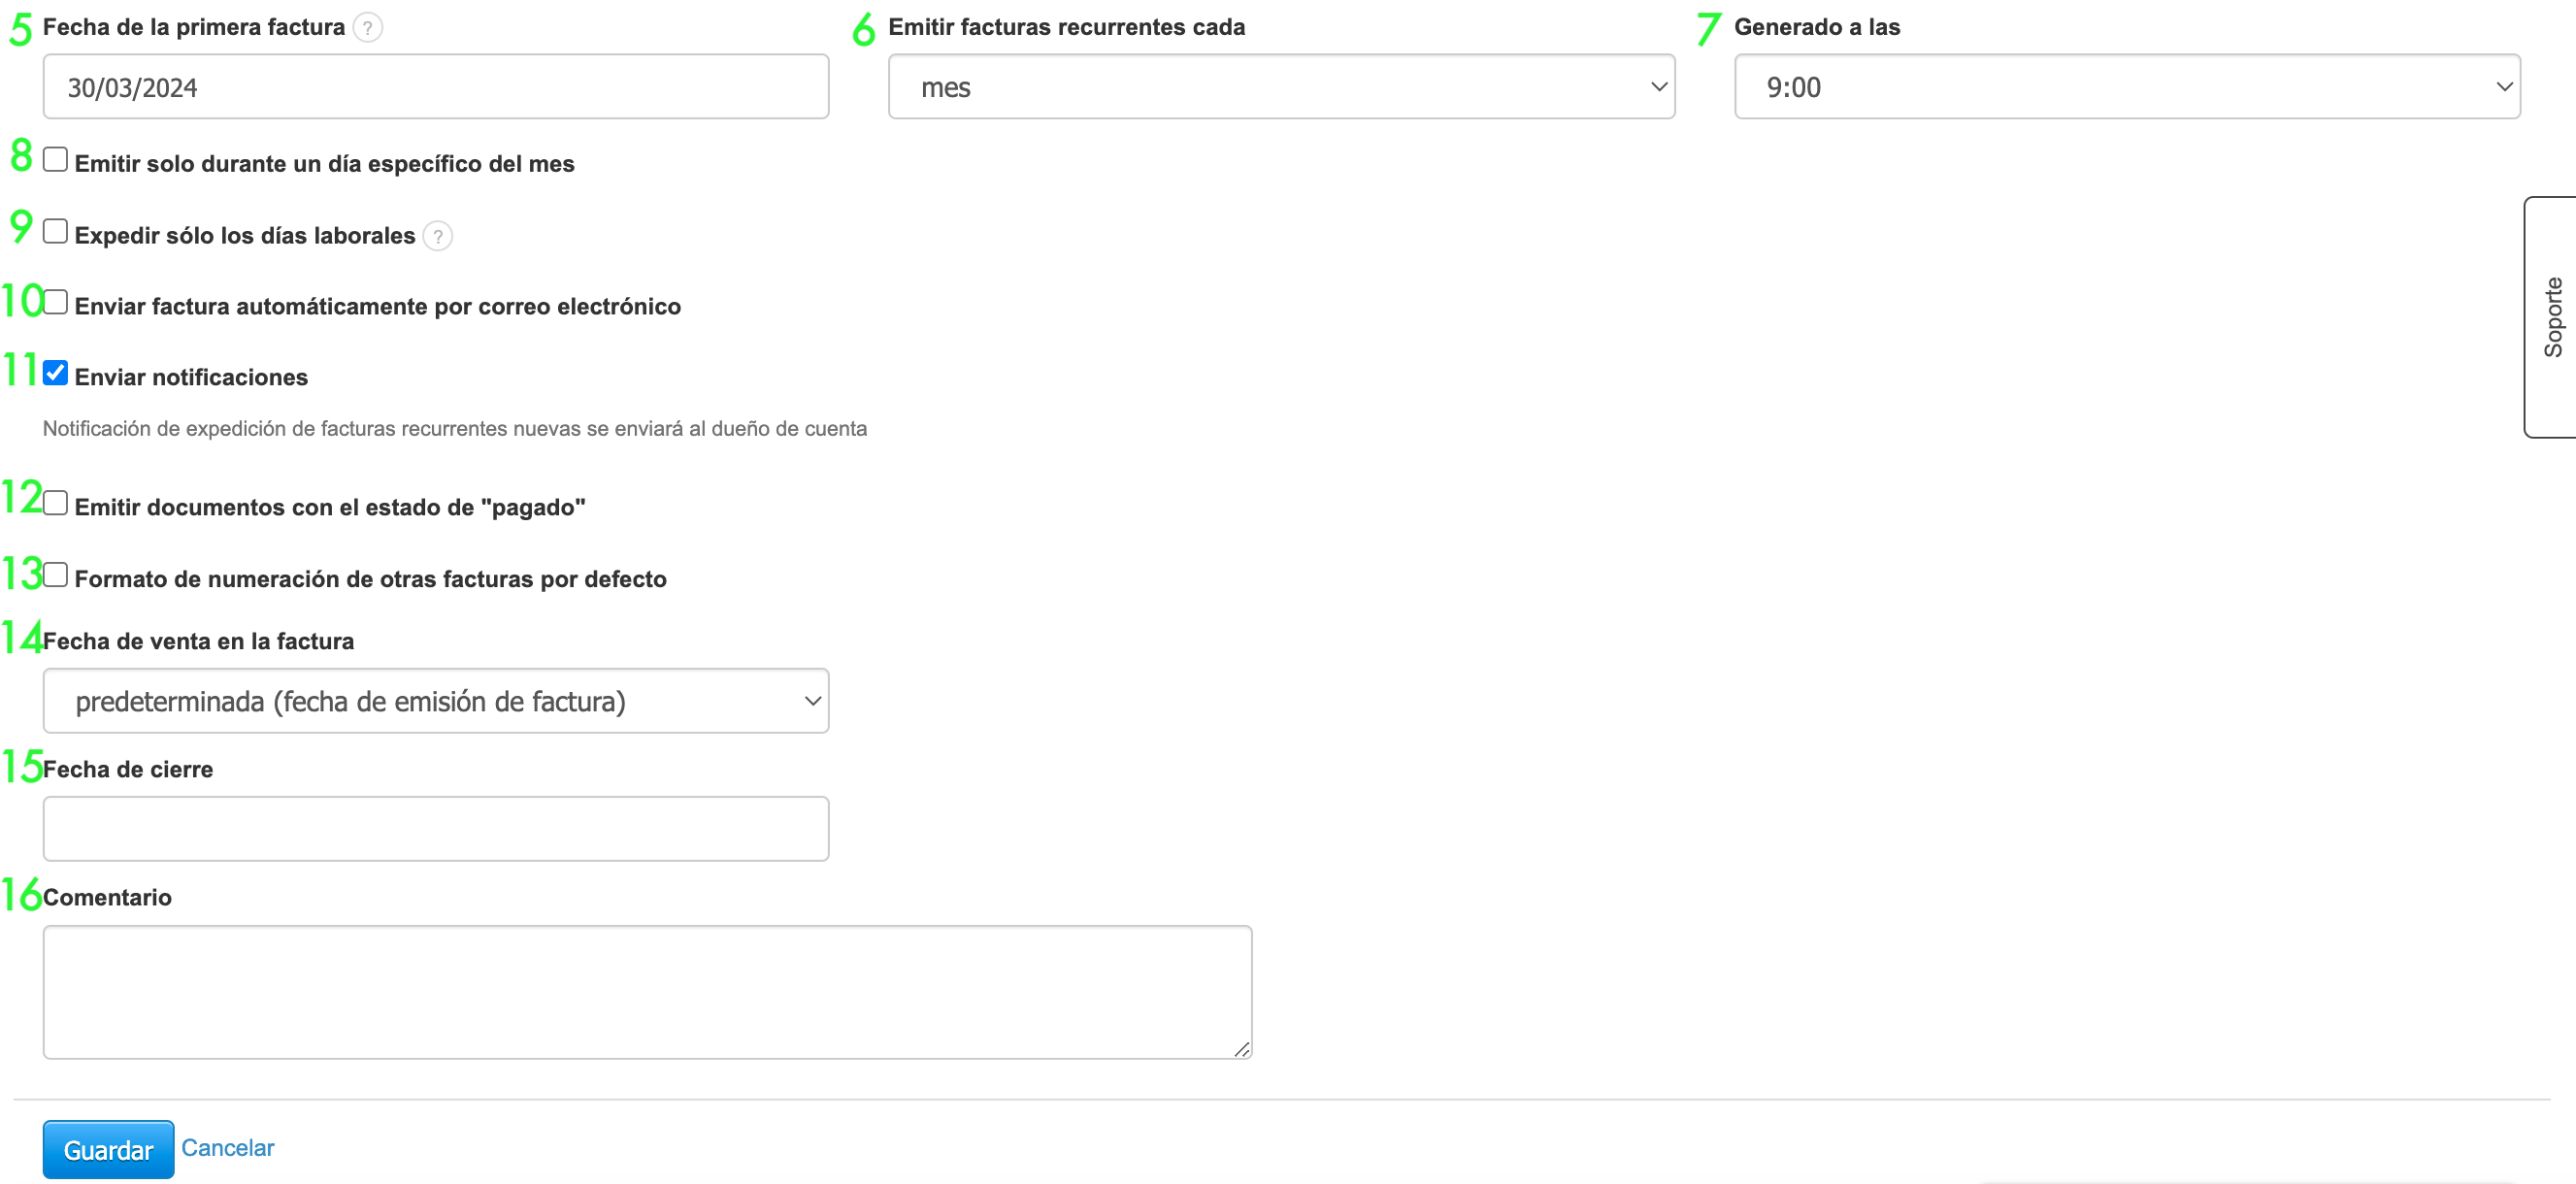The height and width of the screenshot is (1184, 2576).
Task: Open the Emitir facturas recurrentes cada dropdown
Action: point(1280,87)
